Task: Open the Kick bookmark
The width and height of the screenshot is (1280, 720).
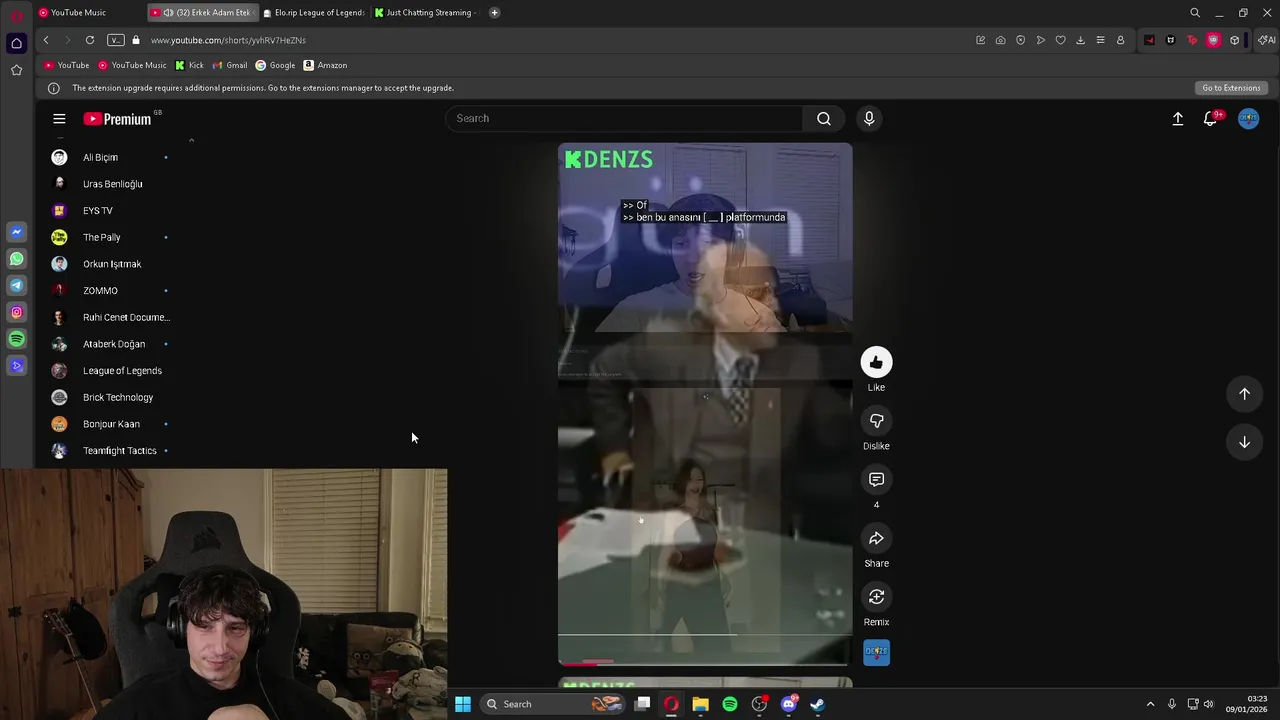Action: 189,65
